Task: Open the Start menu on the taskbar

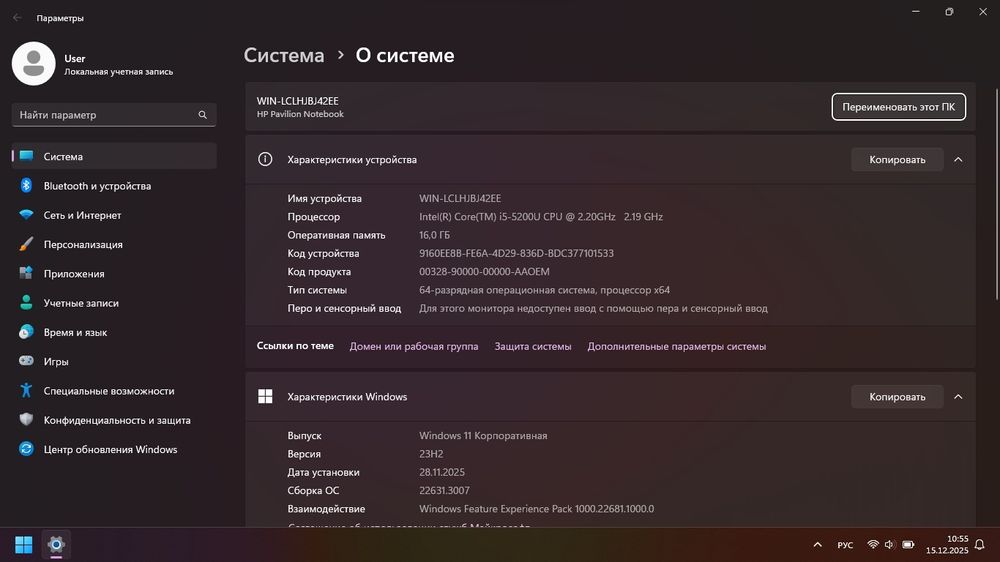Action: tap(24, 545)
